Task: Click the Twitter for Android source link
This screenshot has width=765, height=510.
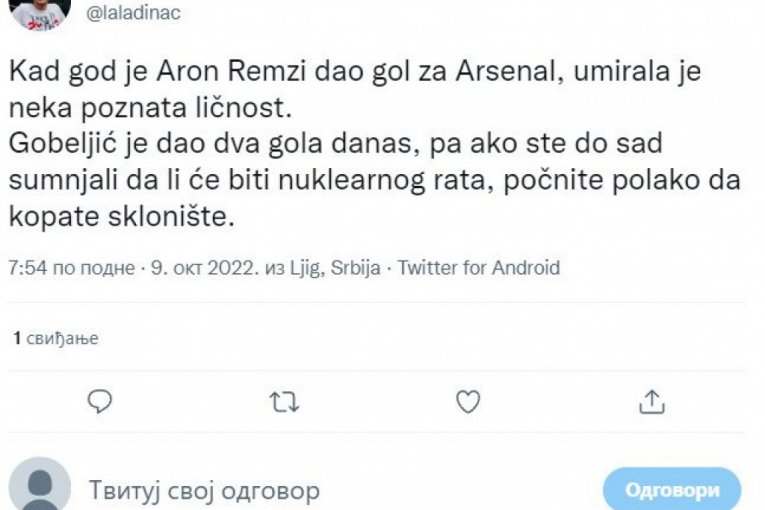Action: (x=478, y=268)
